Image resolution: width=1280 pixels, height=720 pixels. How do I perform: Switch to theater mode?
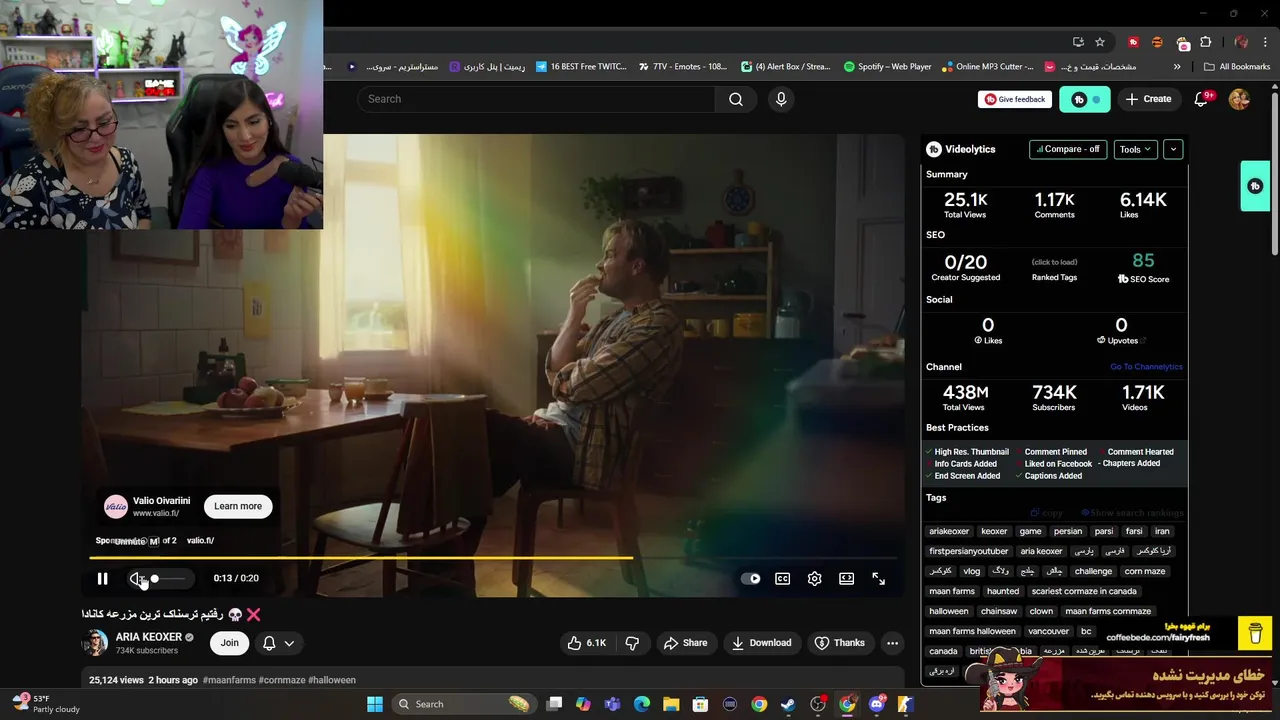(846, 578)
